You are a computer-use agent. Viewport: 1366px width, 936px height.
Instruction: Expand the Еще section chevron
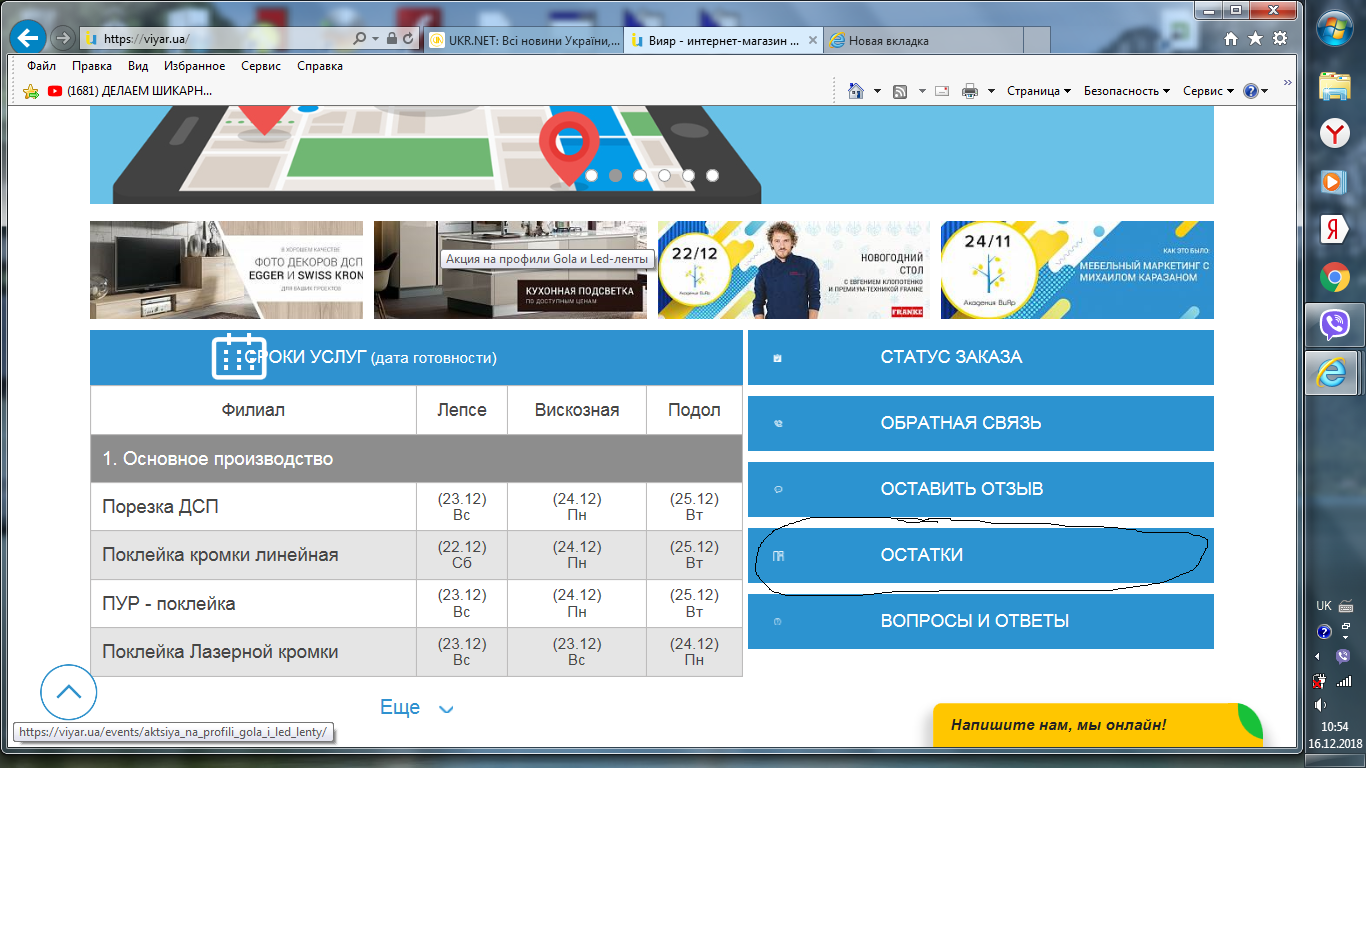click(446, 709)
